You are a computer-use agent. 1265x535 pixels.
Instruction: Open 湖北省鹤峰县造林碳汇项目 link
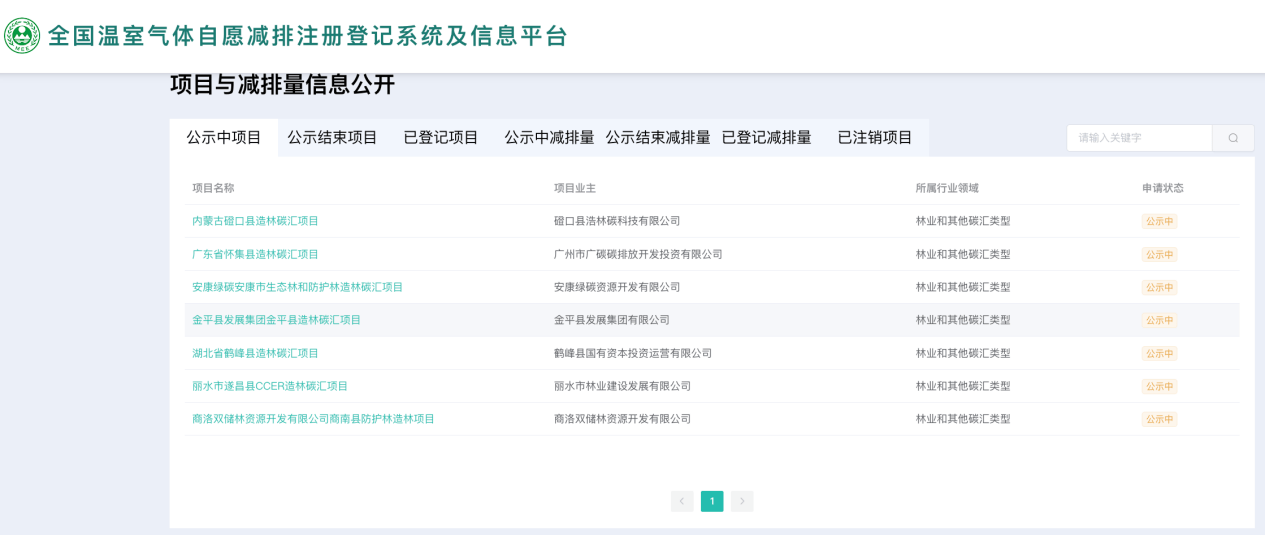tap(255, 353)
